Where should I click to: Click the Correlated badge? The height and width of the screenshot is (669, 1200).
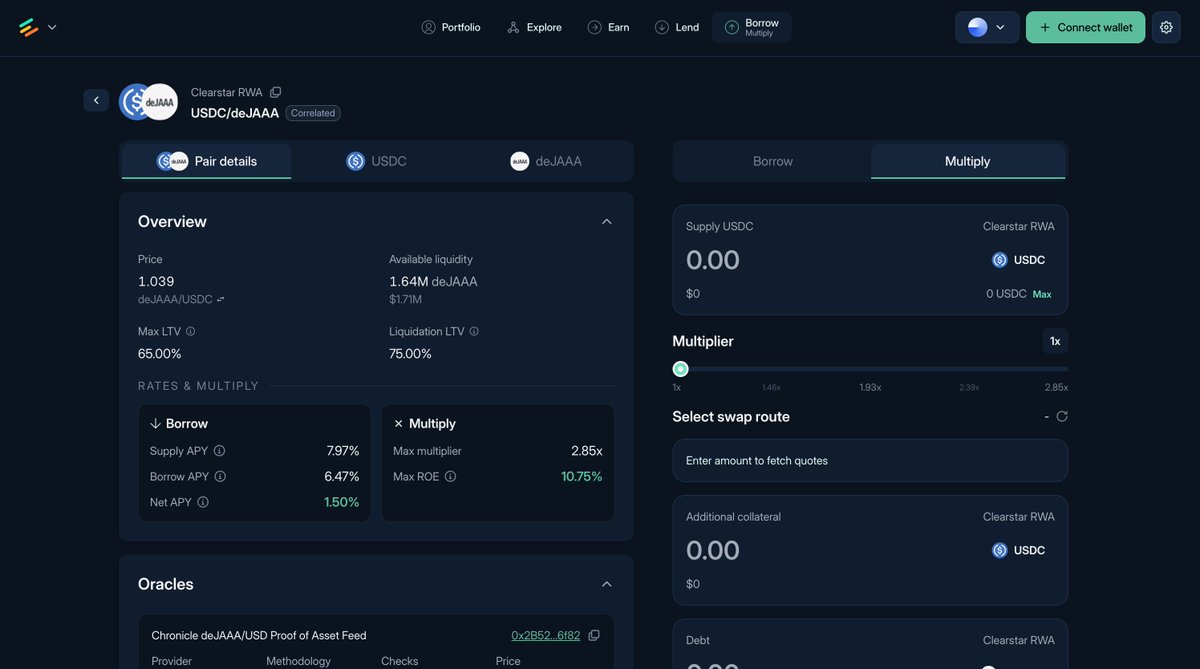[313, 113]
